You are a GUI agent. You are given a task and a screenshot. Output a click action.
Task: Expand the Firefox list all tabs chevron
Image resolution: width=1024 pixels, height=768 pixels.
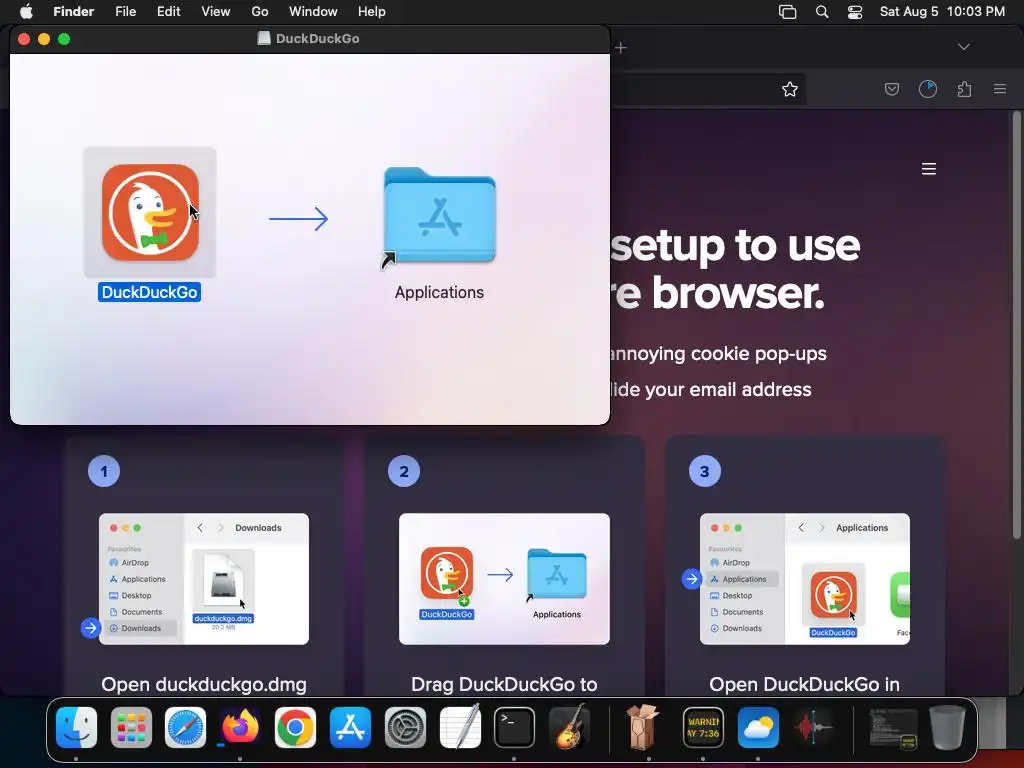[964, 47]
